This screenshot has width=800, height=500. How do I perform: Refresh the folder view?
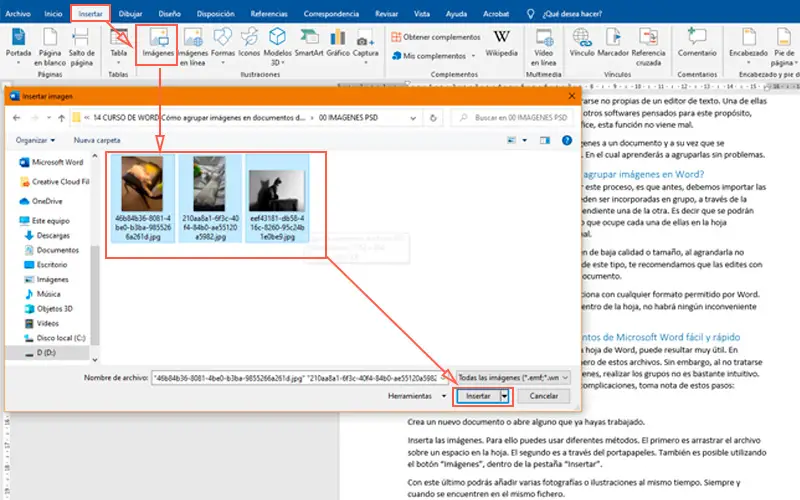pyautogui.click(x=433, y=118)
